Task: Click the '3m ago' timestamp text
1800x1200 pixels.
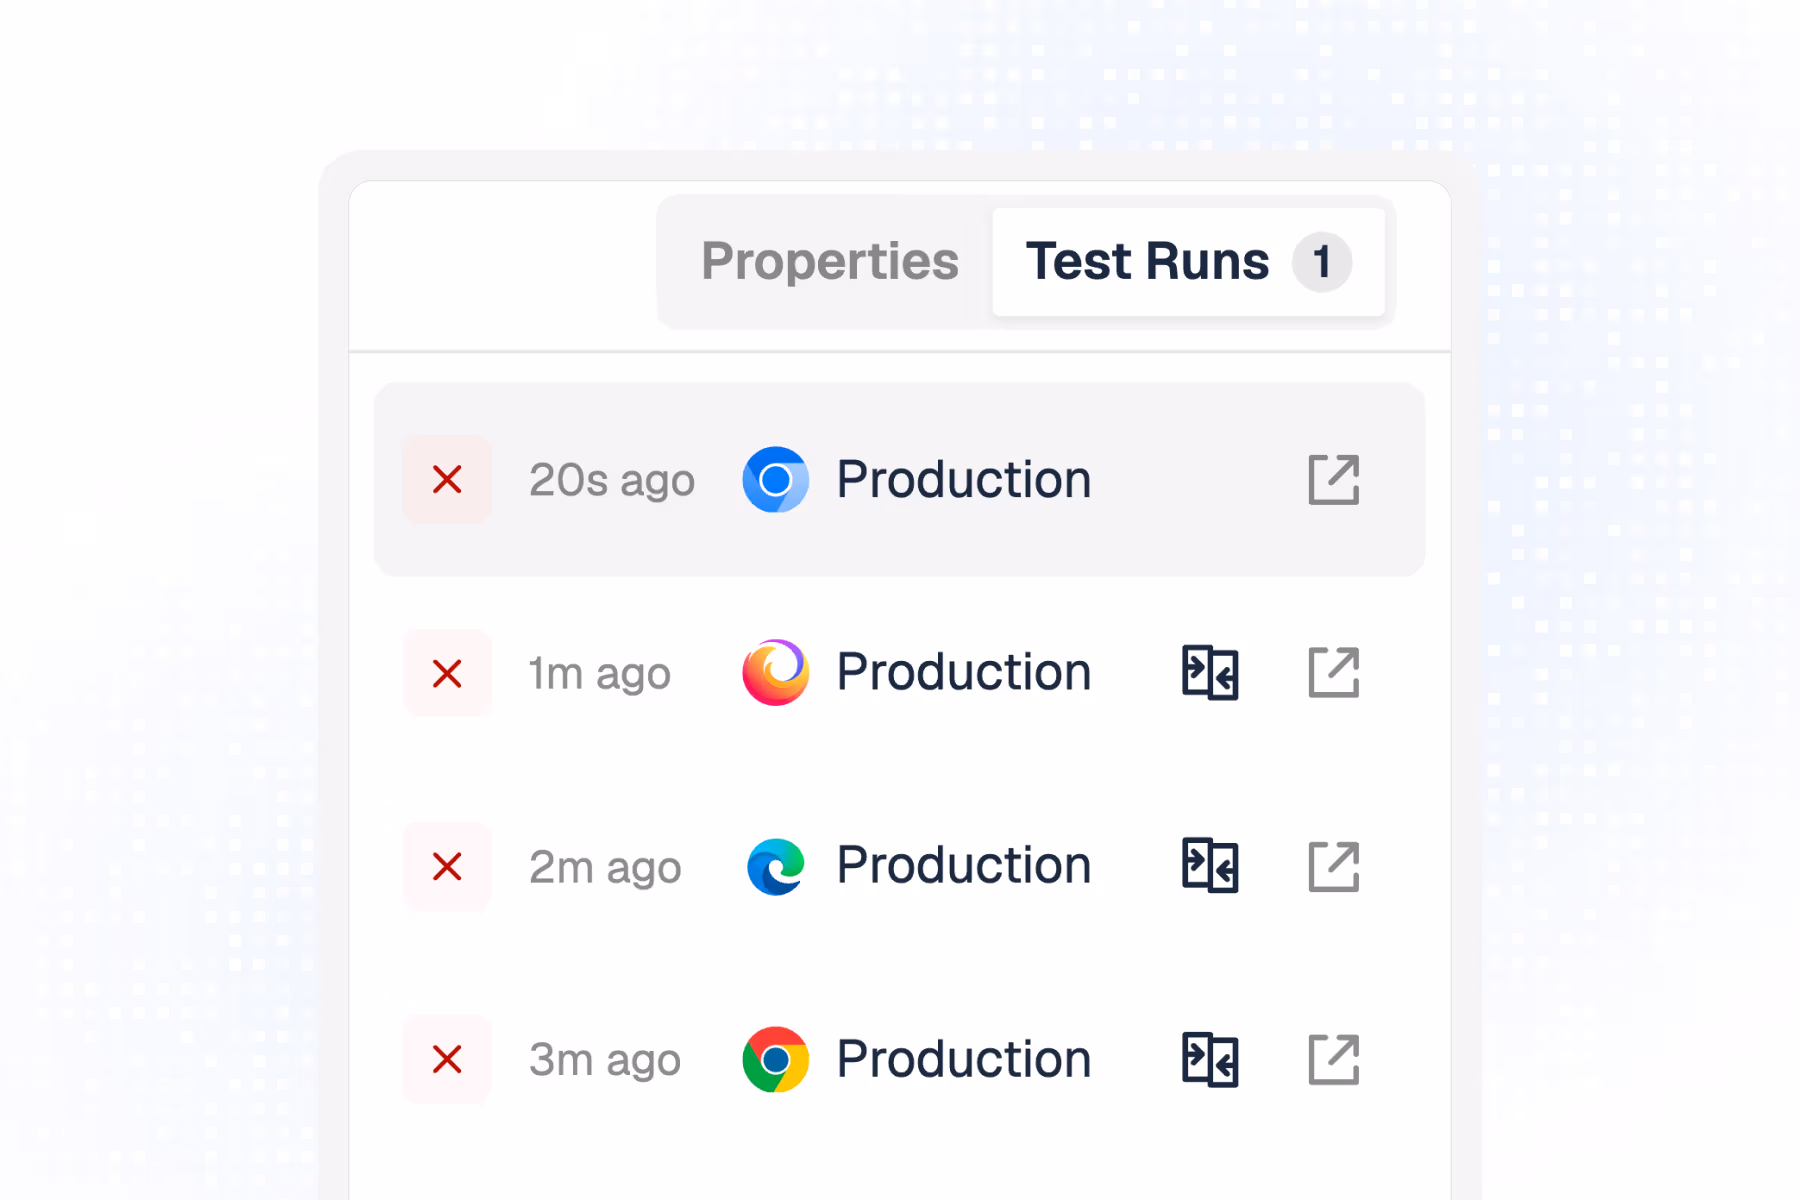Action: [605, 1060]
